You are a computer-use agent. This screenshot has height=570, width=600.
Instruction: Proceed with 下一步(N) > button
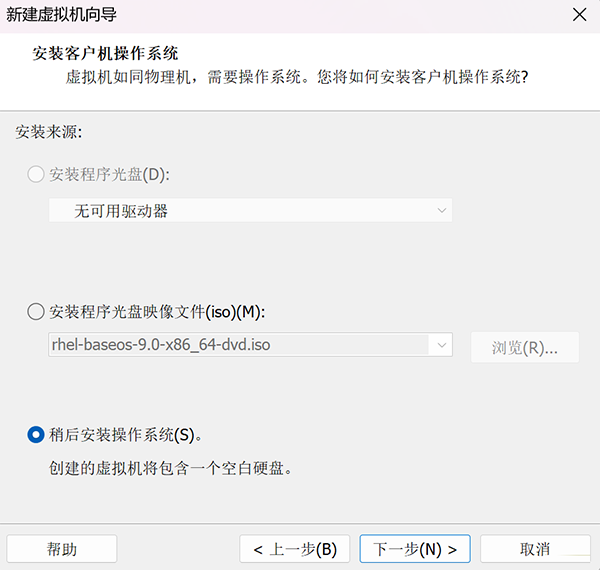pos(415,549)
